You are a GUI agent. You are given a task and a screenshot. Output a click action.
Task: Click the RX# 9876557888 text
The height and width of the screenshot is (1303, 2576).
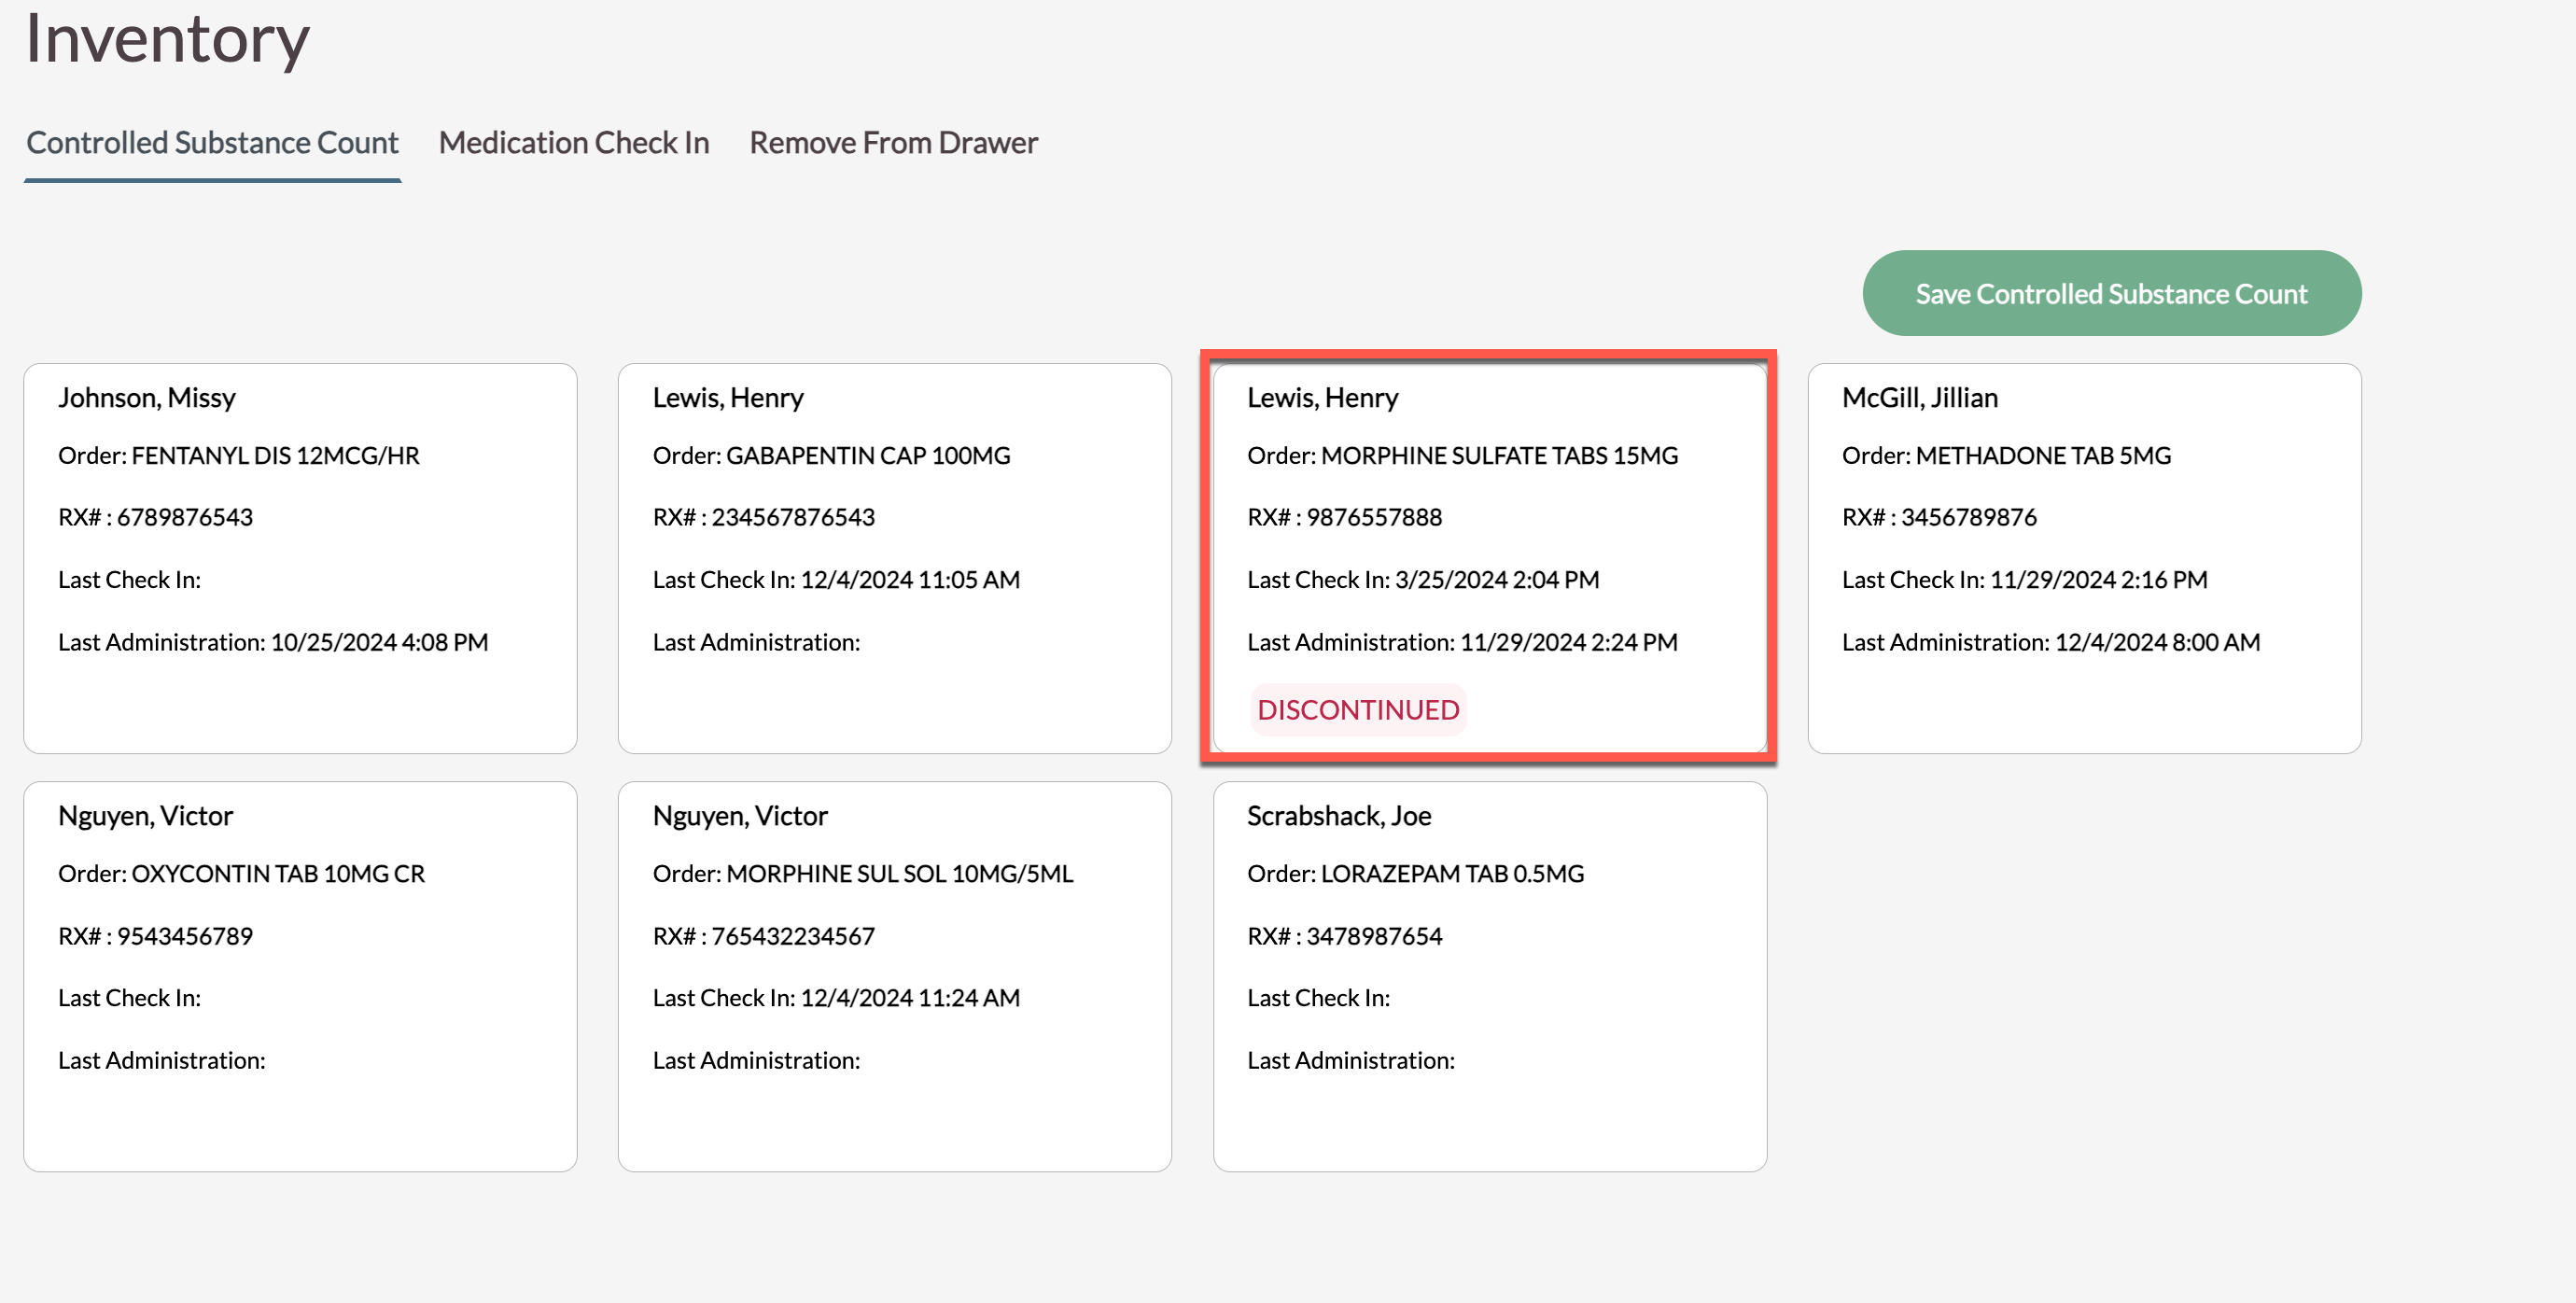click(1344, 517)
